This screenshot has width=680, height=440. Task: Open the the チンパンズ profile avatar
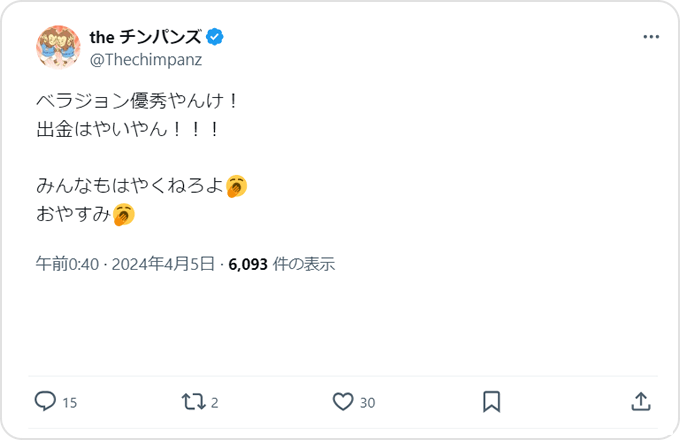59,47
